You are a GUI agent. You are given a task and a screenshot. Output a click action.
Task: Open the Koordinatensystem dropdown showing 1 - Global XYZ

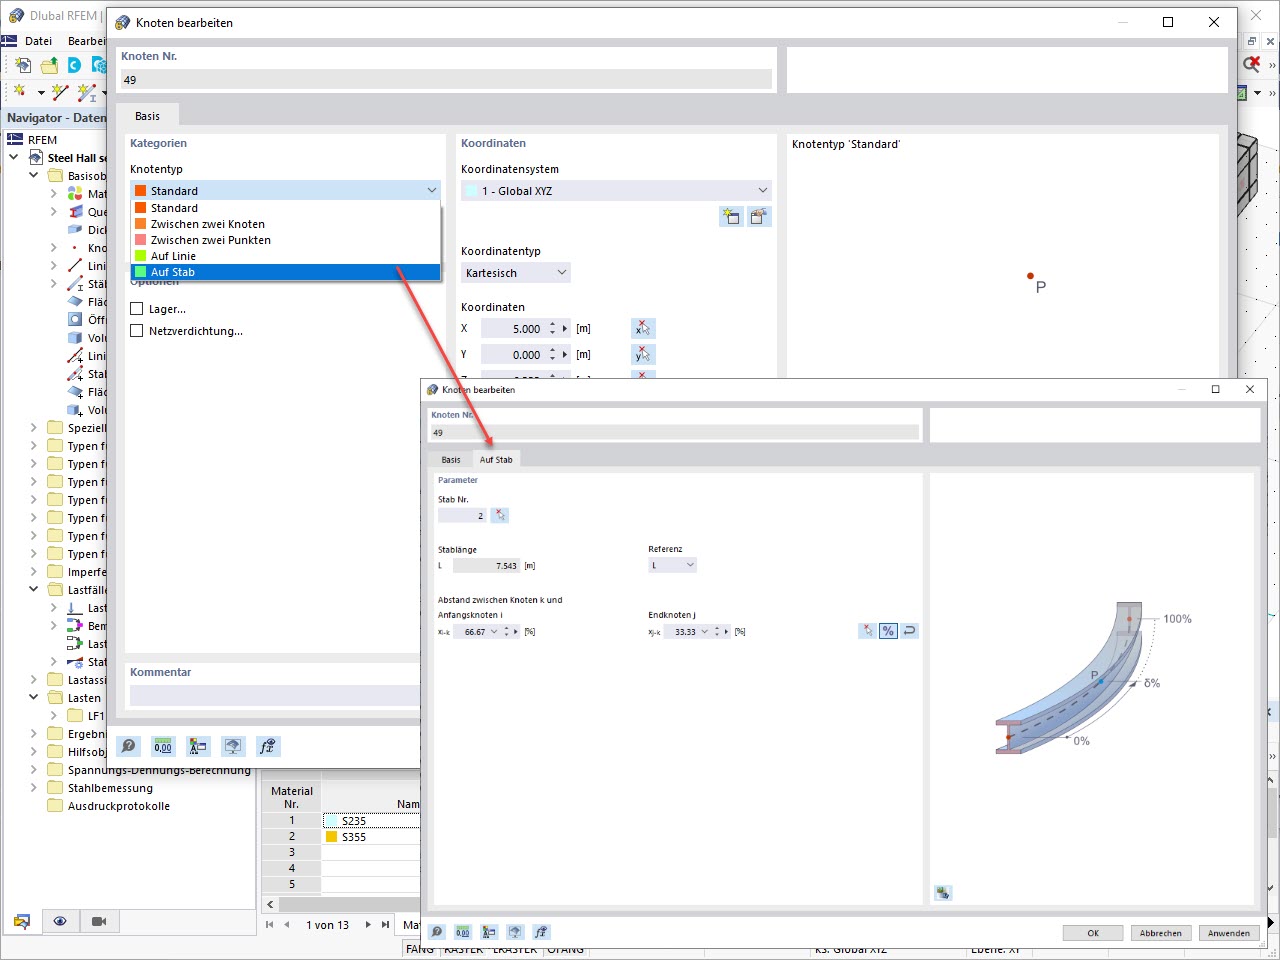tap(615, 190)
